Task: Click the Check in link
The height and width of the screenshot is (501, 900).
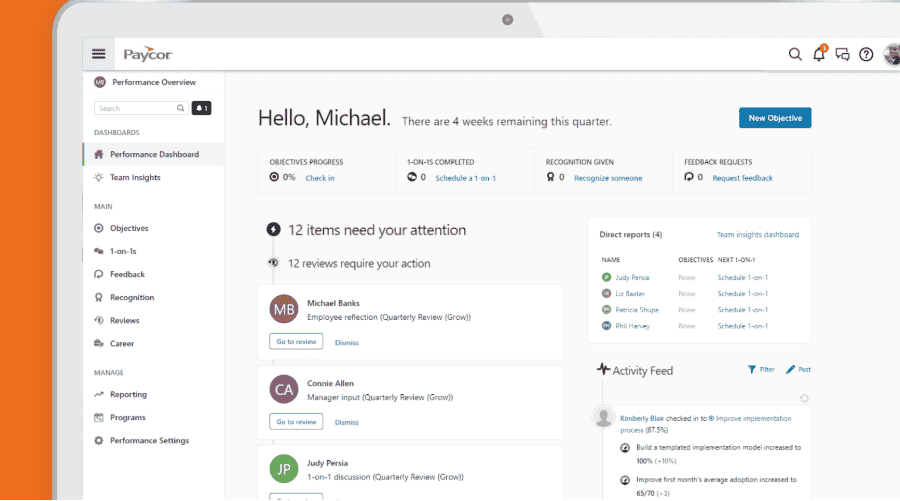Action: coord(320,178)
